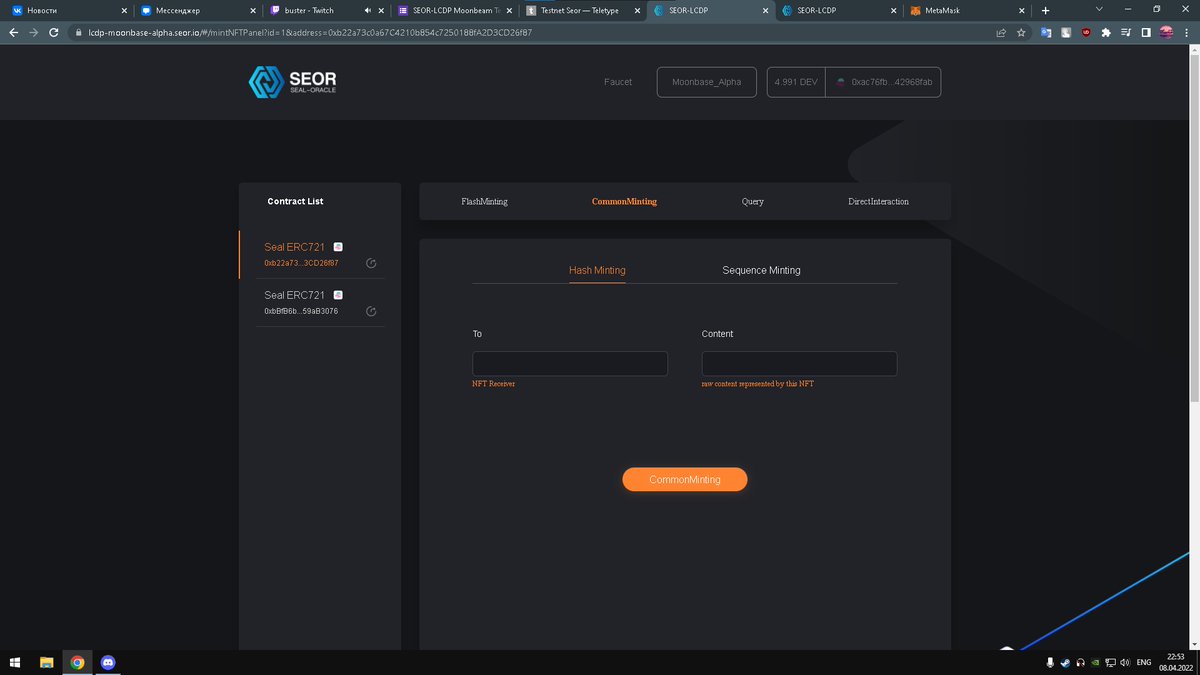
Task: Click the To receiver input field
Action: 570,364
